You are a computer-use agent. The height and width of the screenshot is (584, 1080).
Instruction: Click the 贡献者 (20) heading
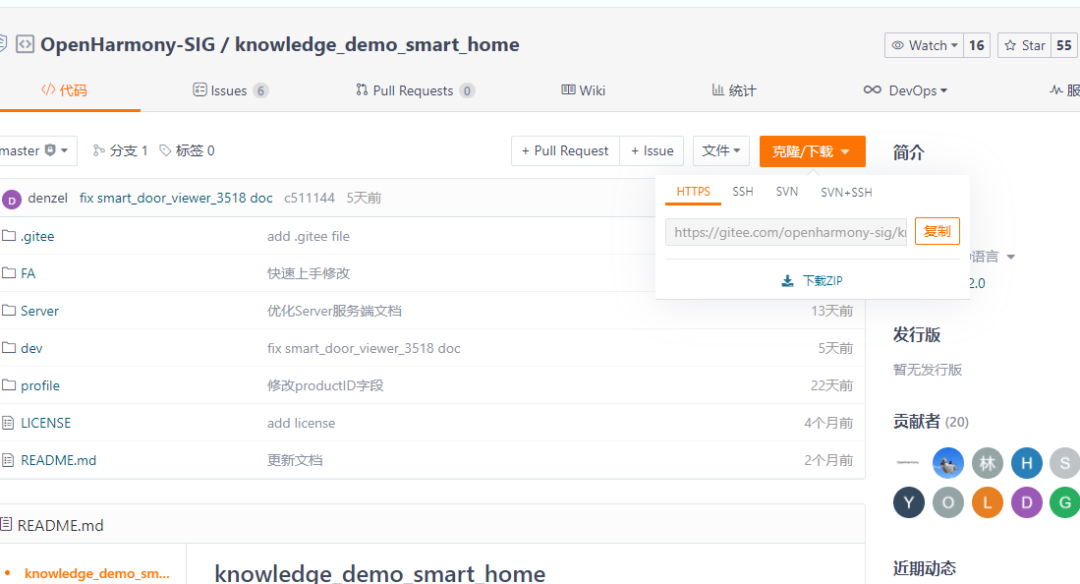(x=931, y=421)
